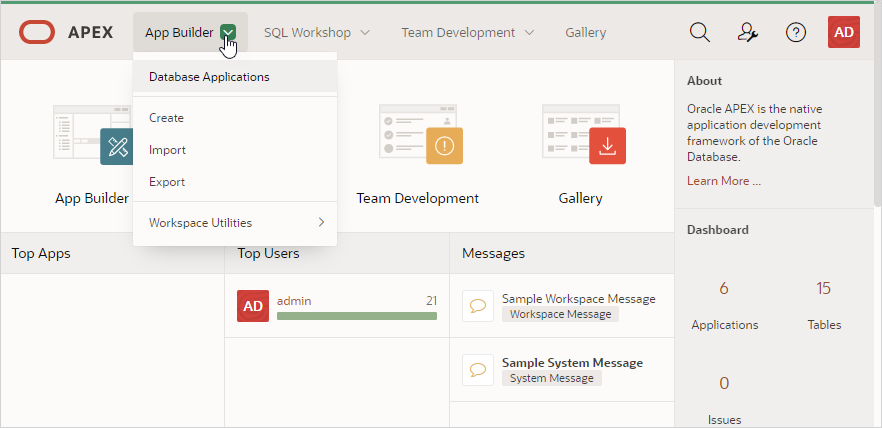Click the Dashboard heading

pyautogui.click(x=718, y=229)
